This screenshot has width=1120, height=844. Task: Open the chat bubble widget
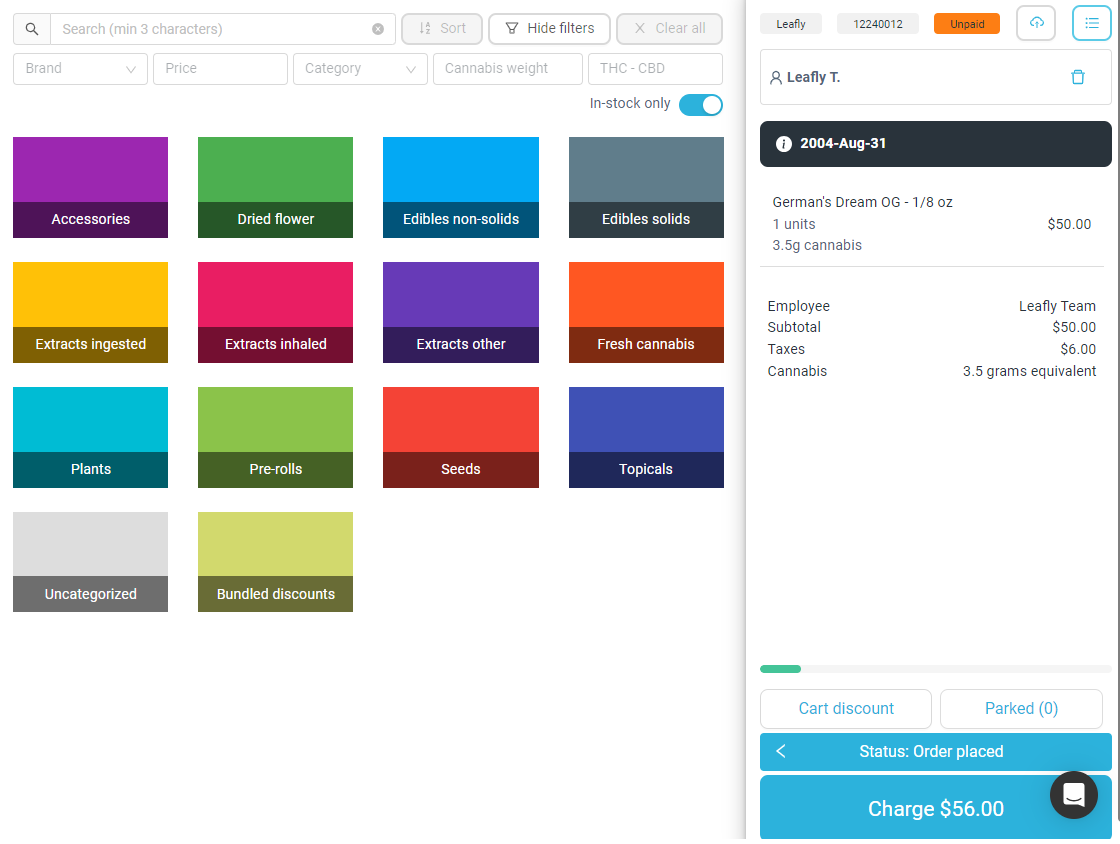tap(1074, 795)
